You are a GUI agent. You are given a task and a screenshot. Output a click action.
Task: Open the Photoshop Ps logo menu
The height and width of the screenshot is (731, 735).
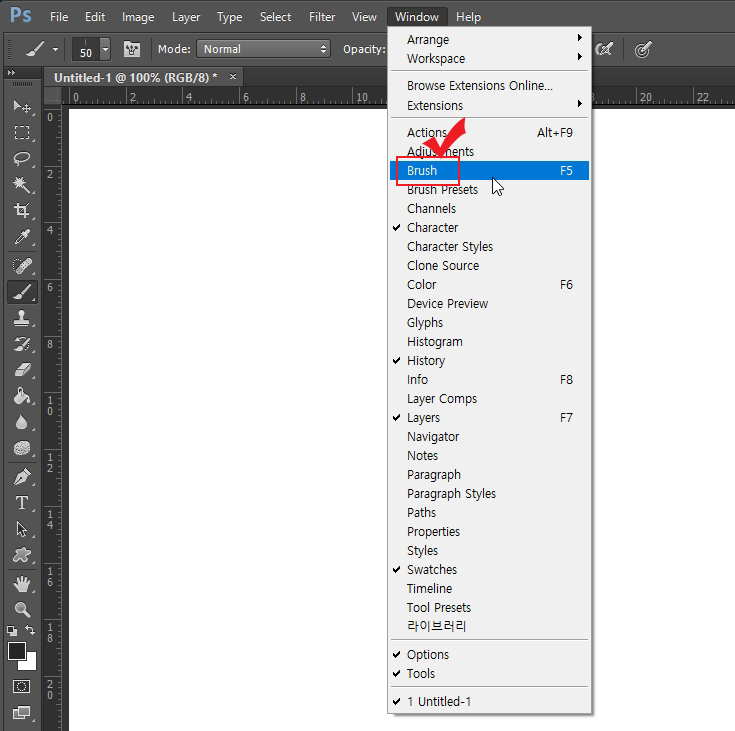coord(21,15)
